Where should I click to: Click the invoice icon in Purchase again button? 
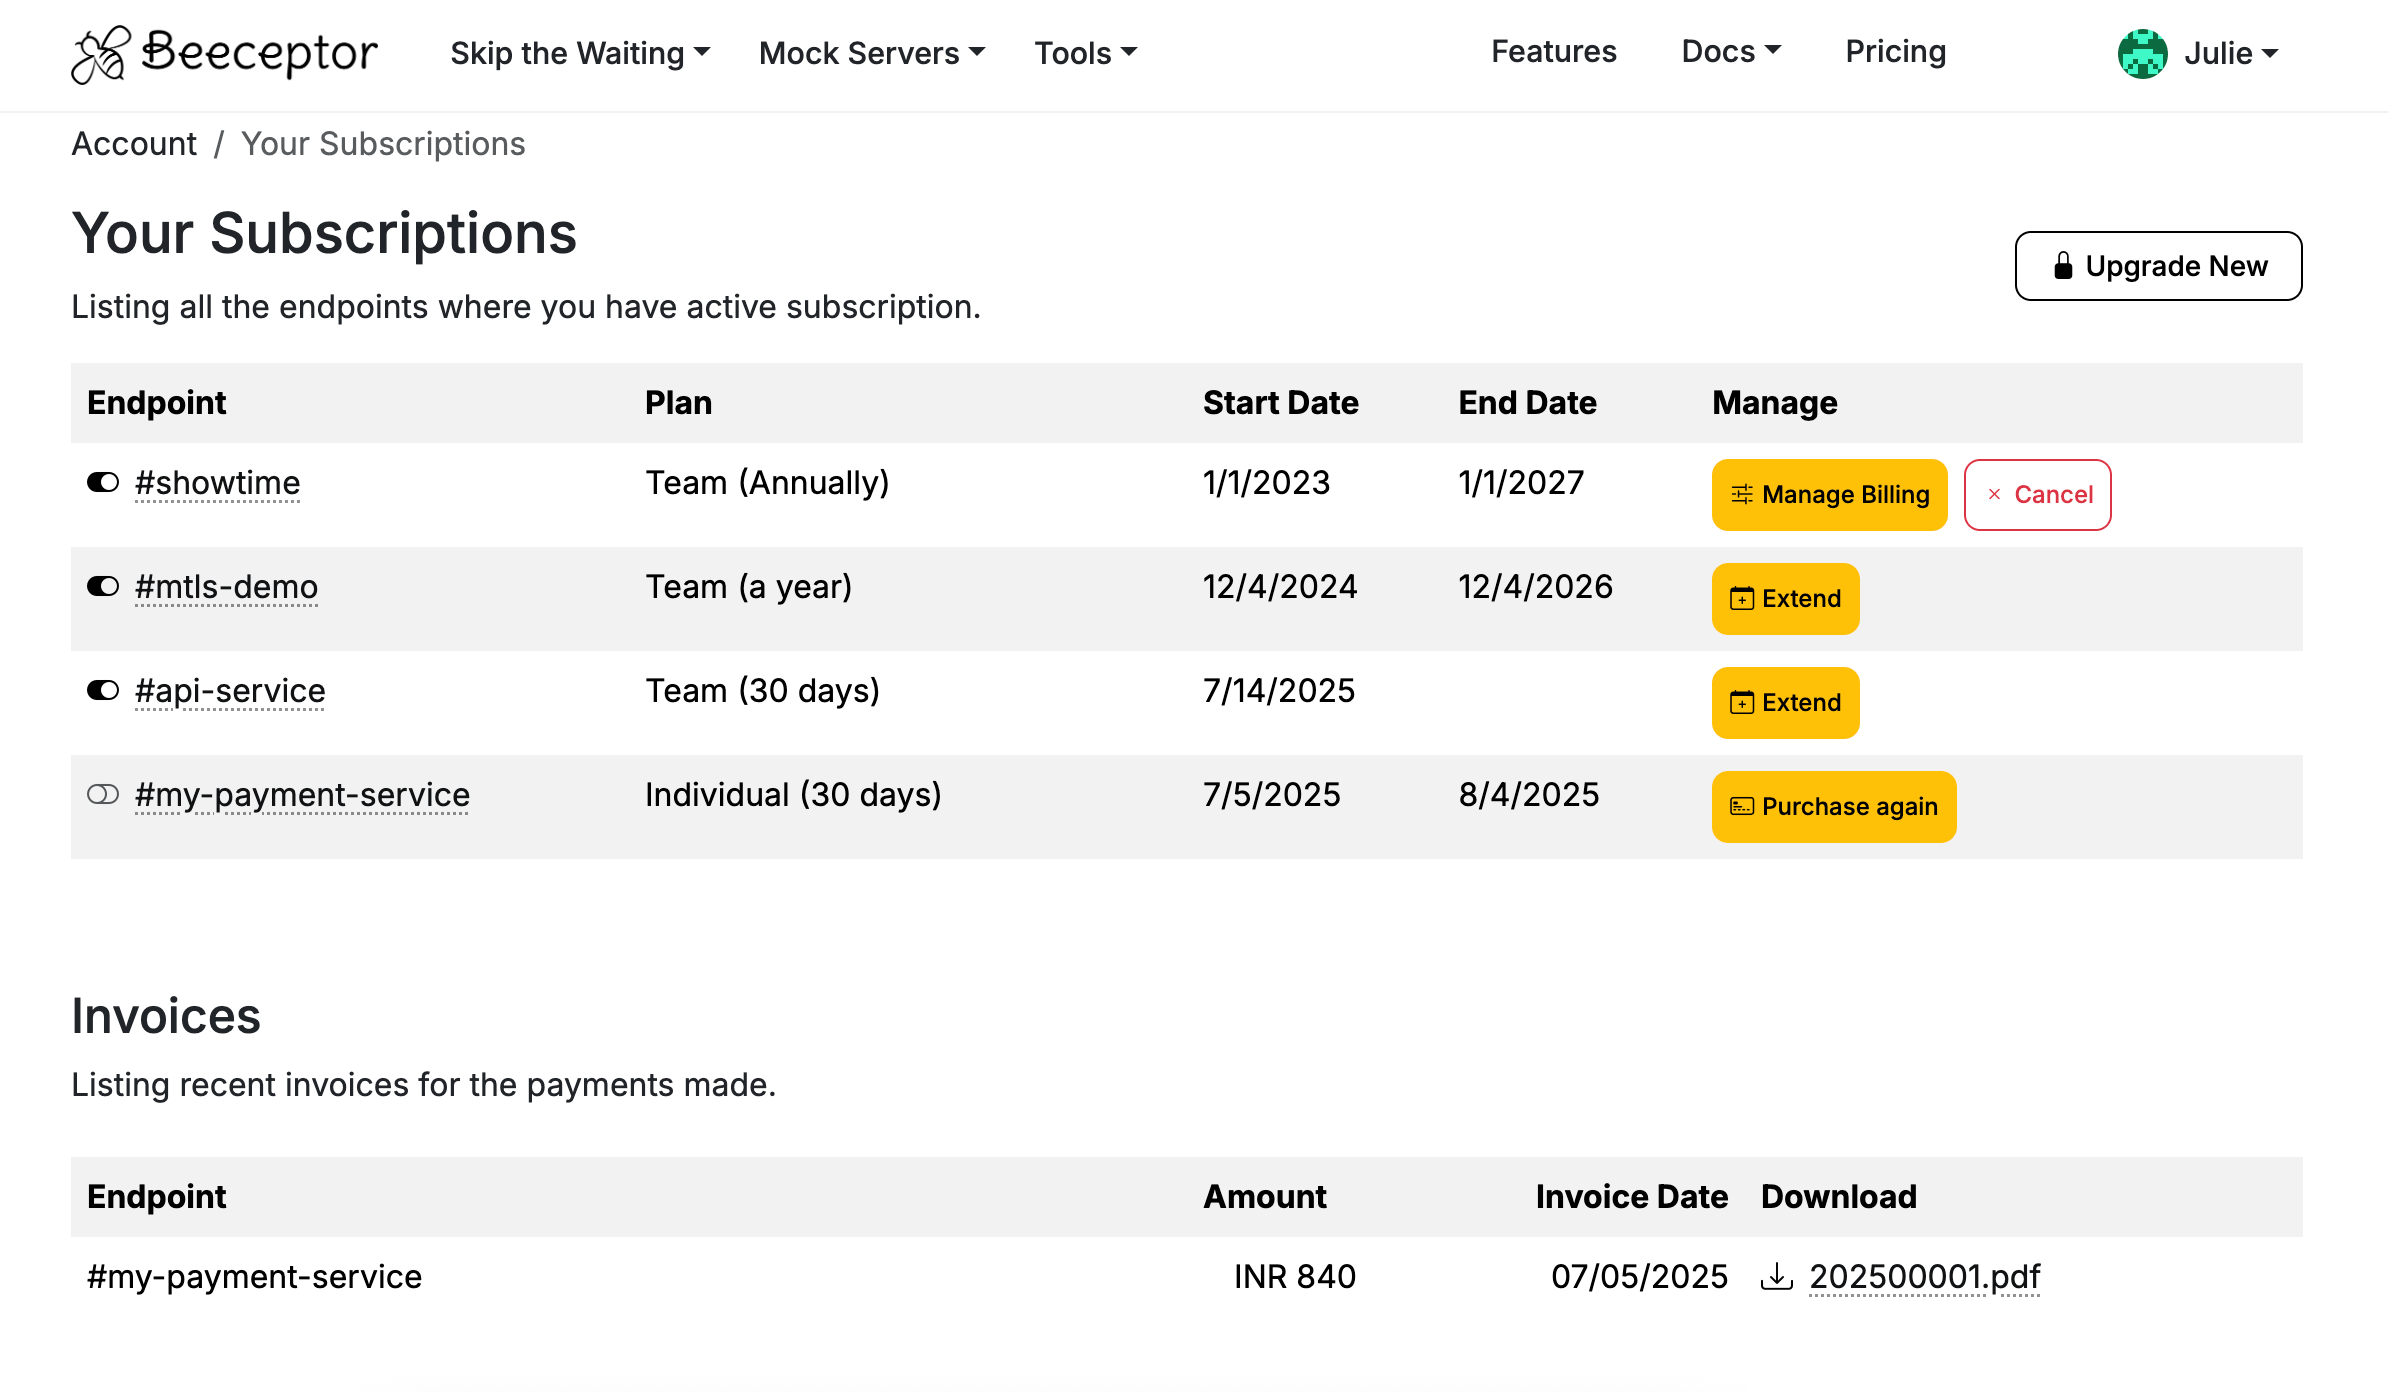pos(1740,807)
